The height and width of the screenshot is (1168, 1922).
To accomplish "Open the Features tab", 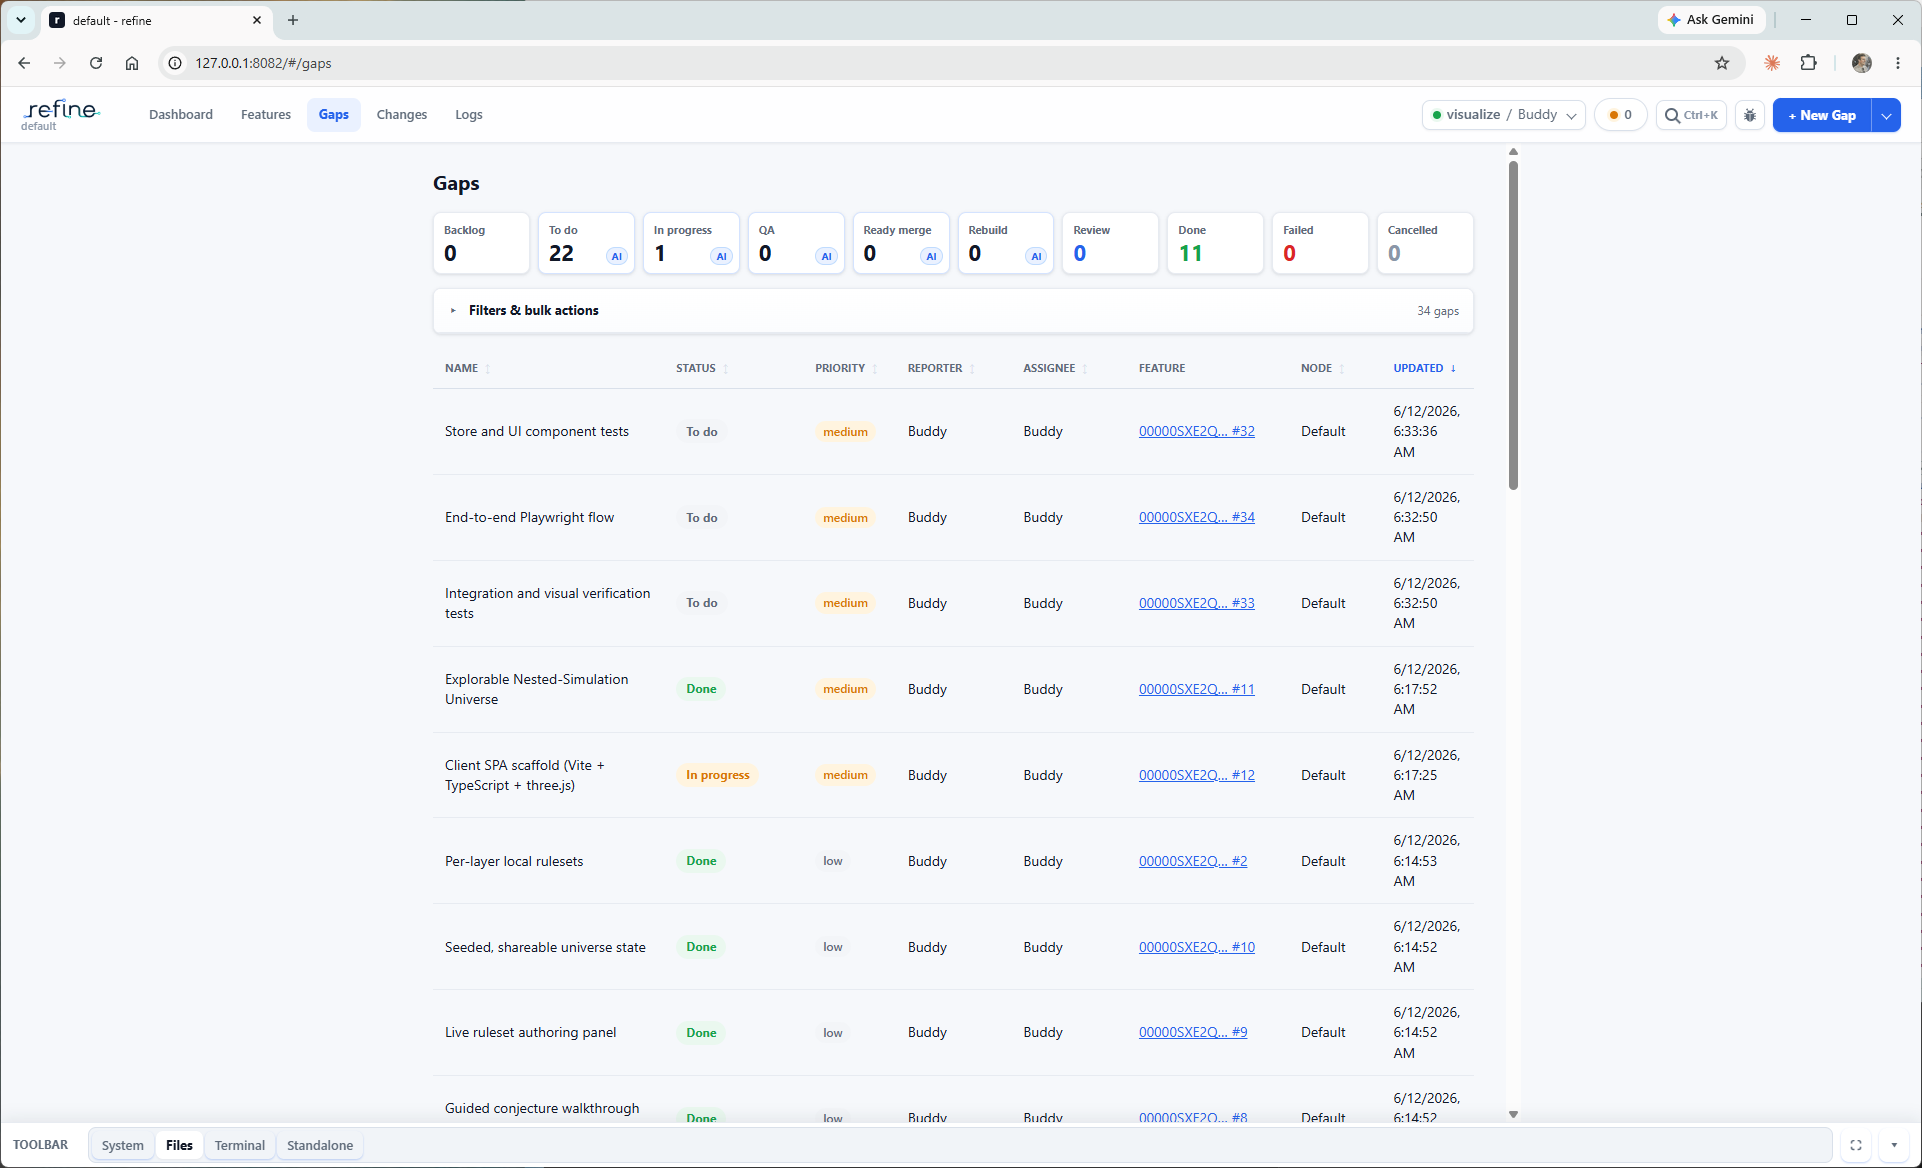I will [x=266, y=115].
